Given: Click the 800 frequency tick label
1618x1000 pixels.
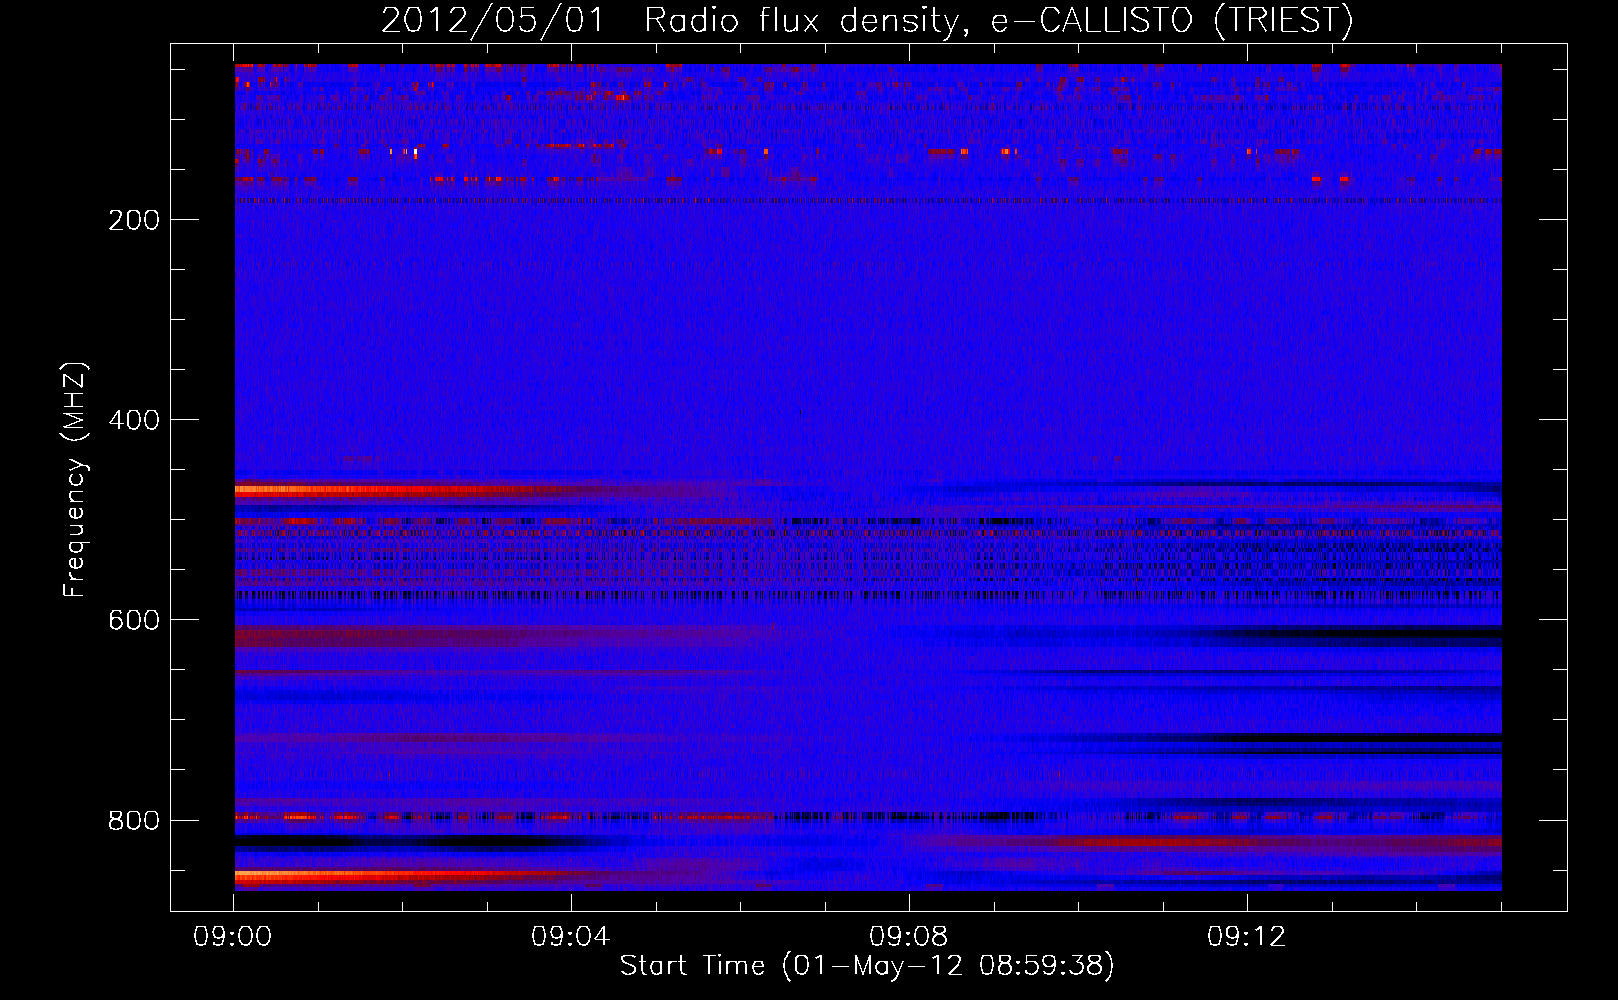Looking at the screenshot, I should [134, 820].
